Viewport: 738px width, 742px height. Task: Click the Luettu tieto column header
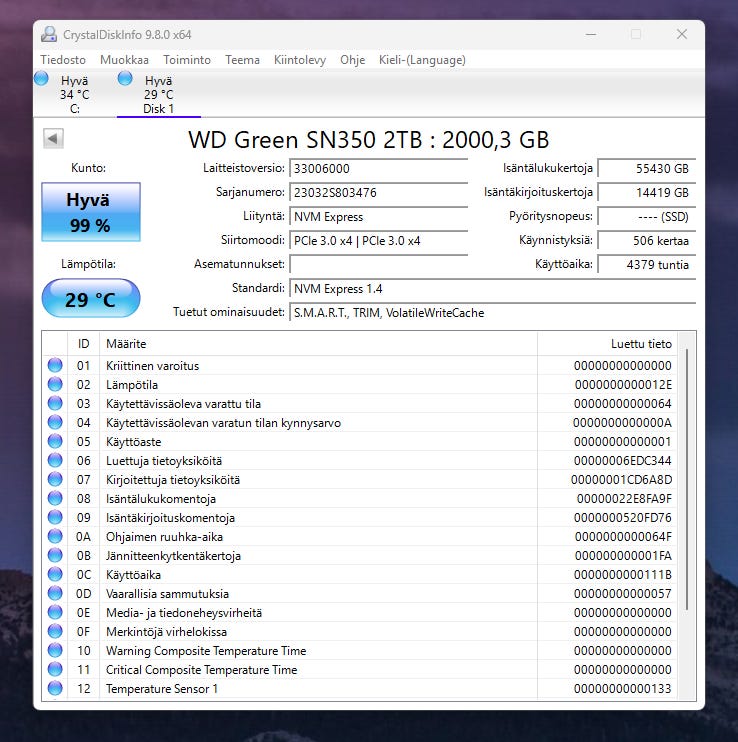(x=607, y=344)
